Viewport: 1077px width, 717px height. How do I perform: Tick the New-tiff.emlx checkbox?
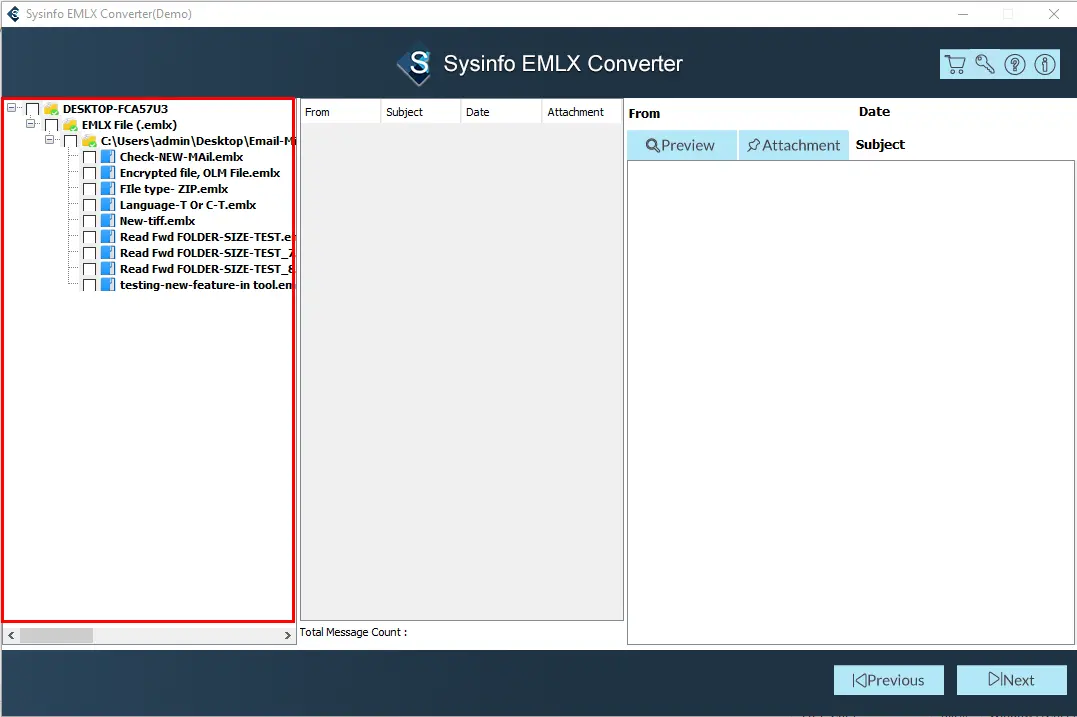[x=89, y=221]
